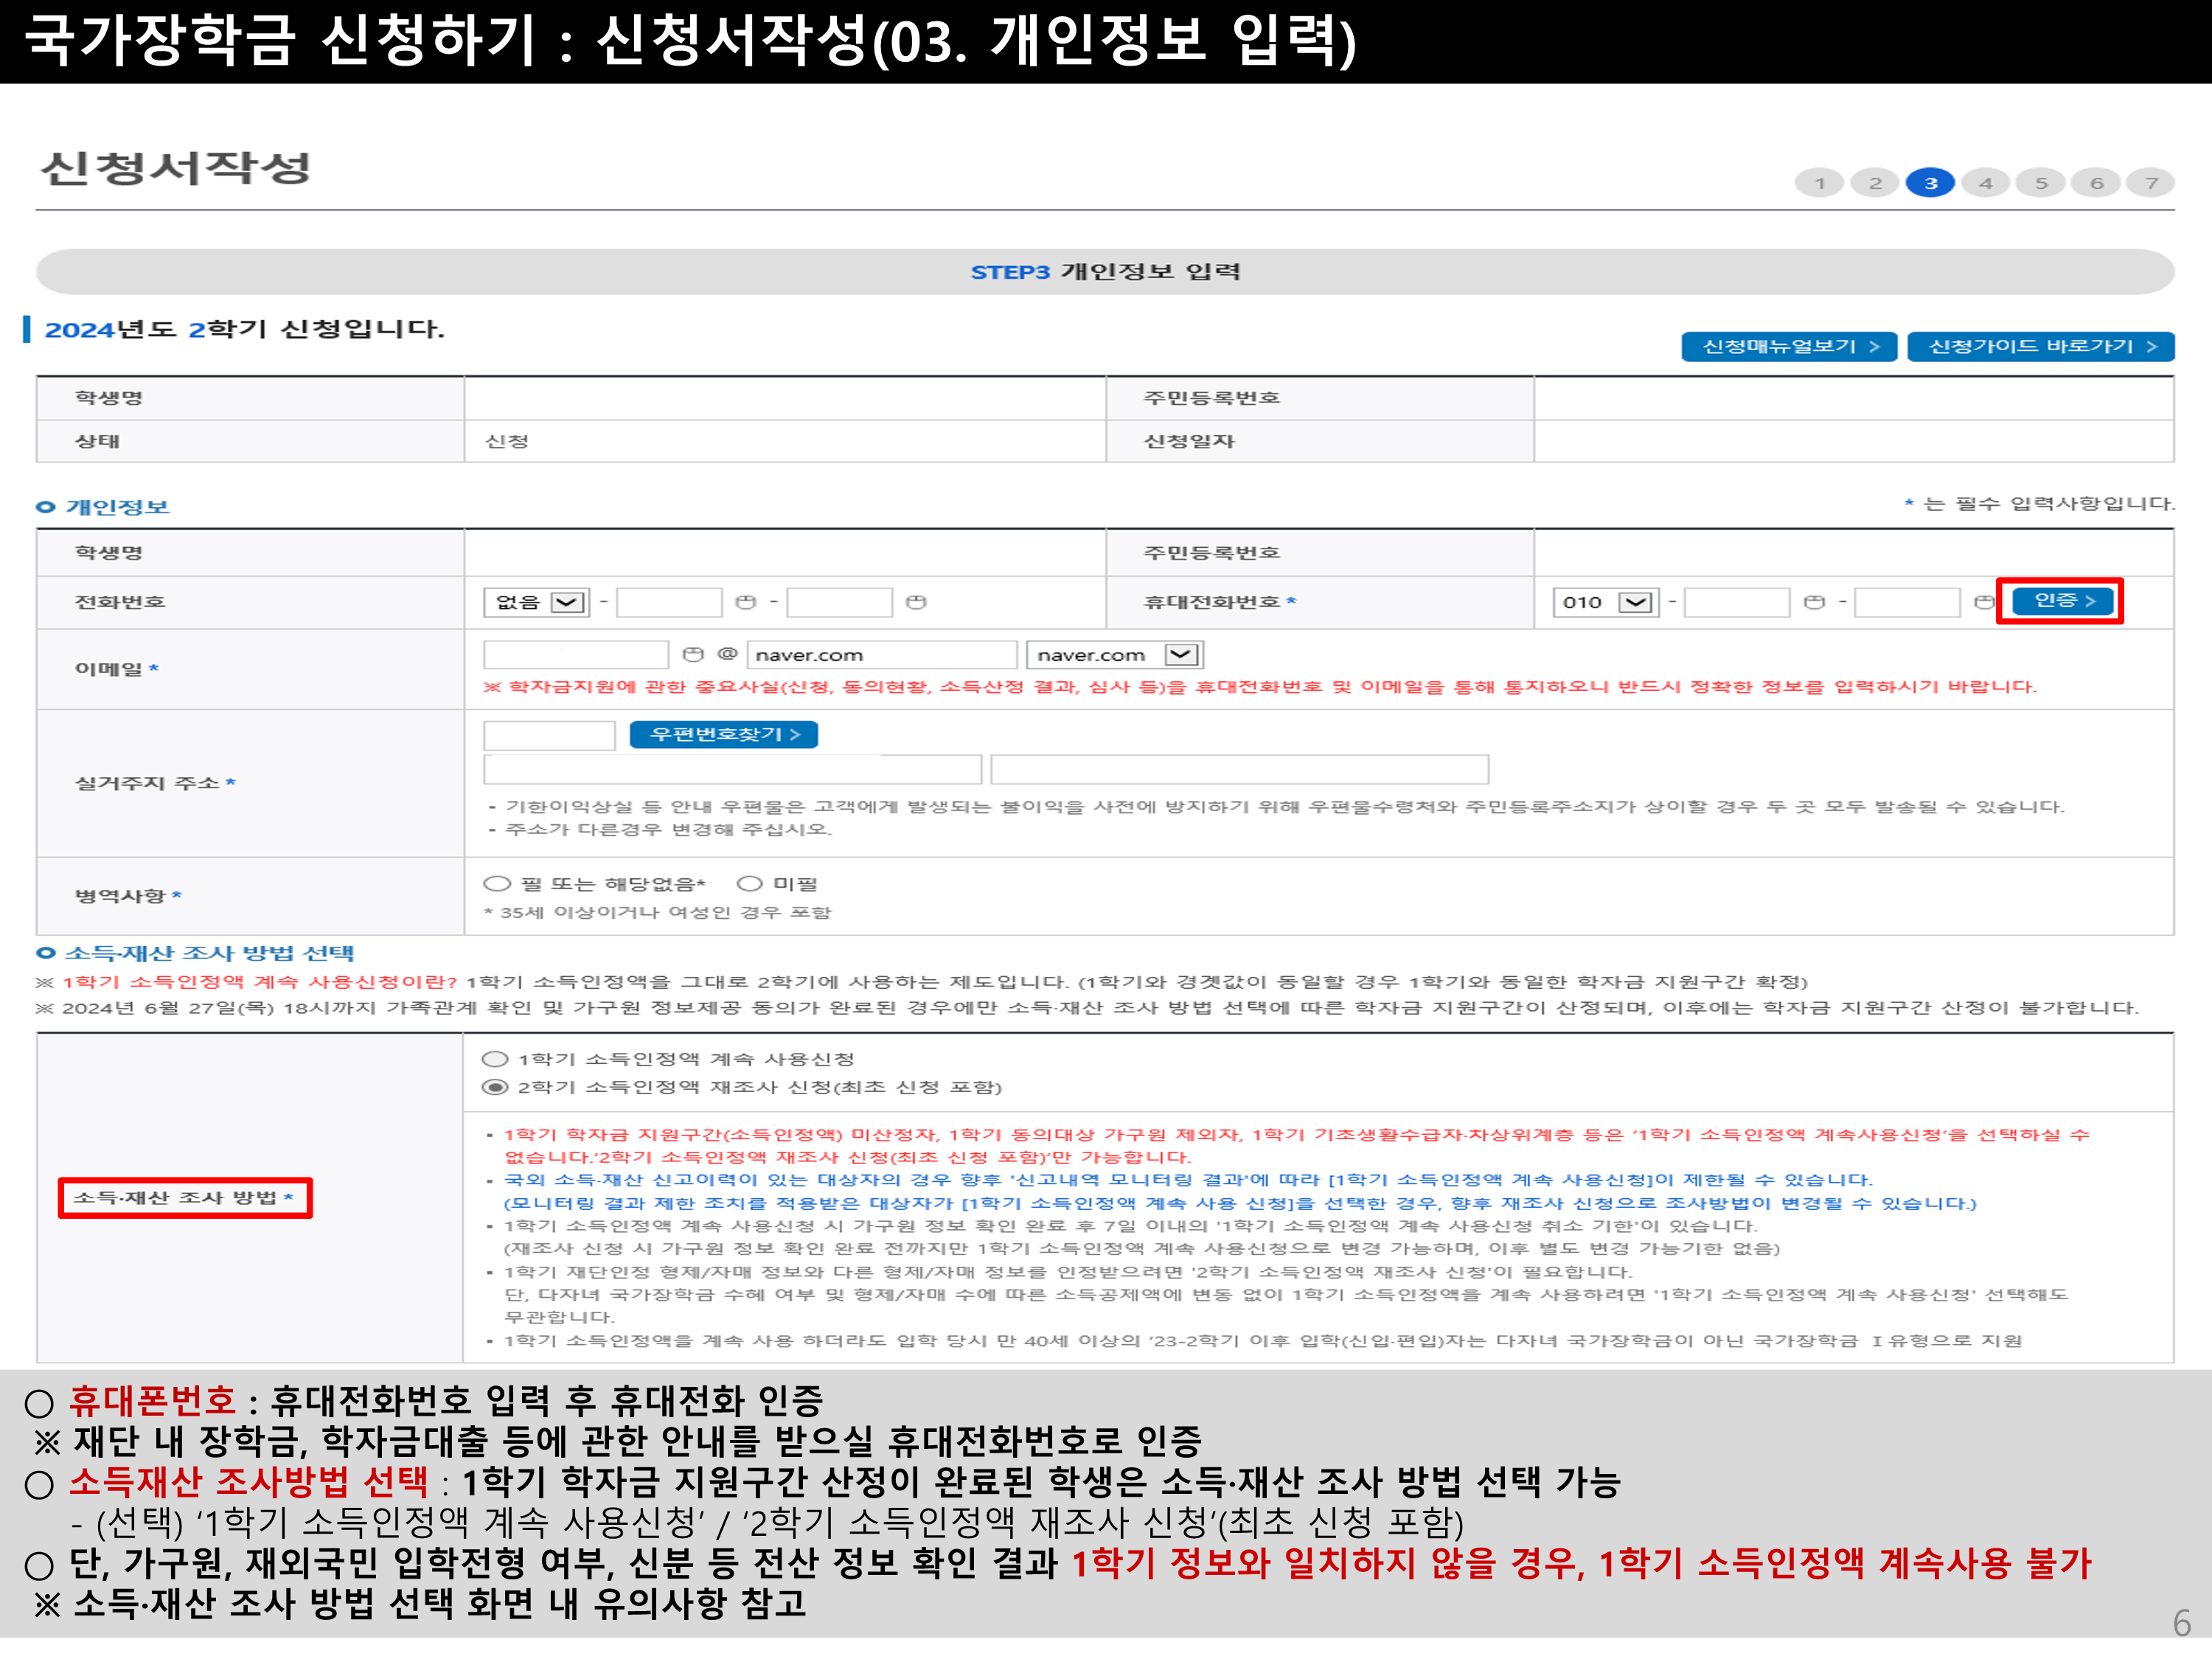Click the phone number middle digits field
This screenshot has width=2212, height=1659.
[669, 602]
